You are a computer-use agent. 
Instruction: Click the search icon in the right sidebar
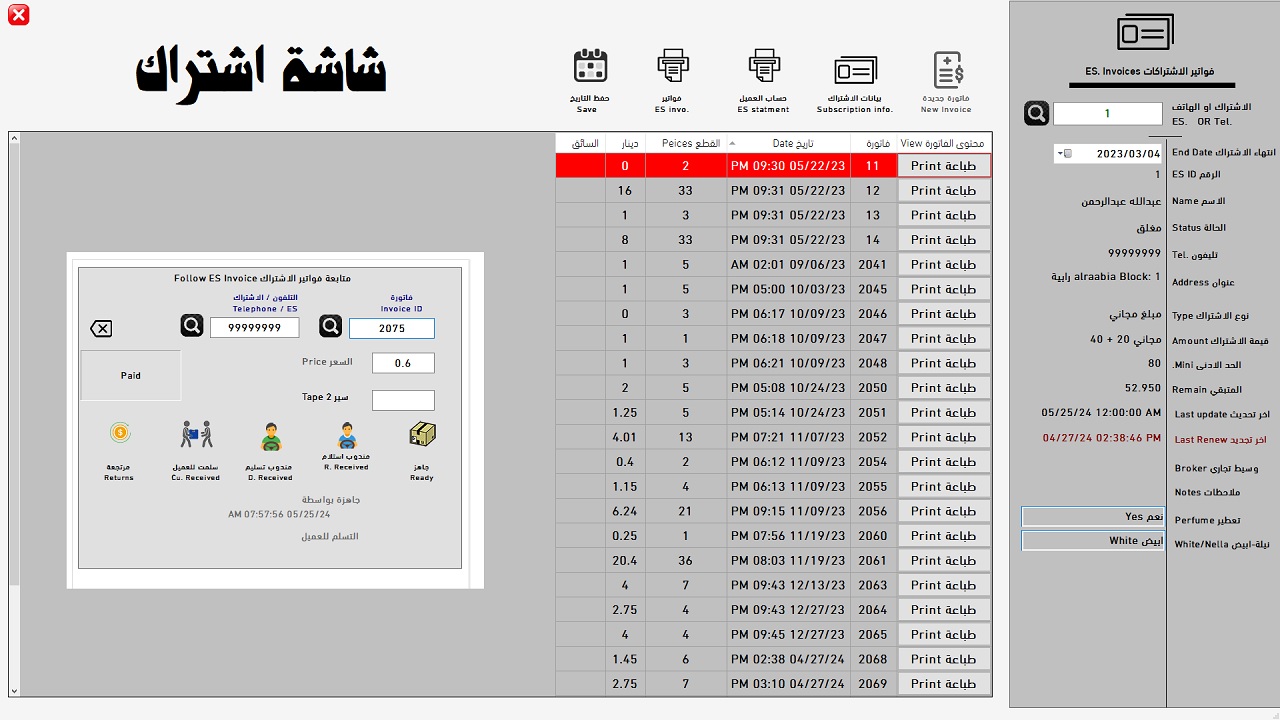[1036, 112]
